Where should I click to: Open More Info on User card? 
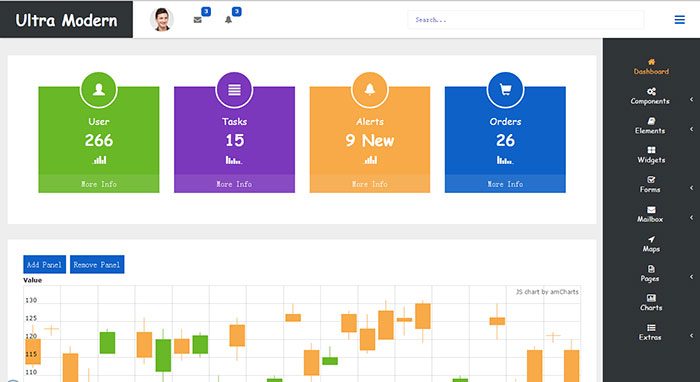click(99, 184)
